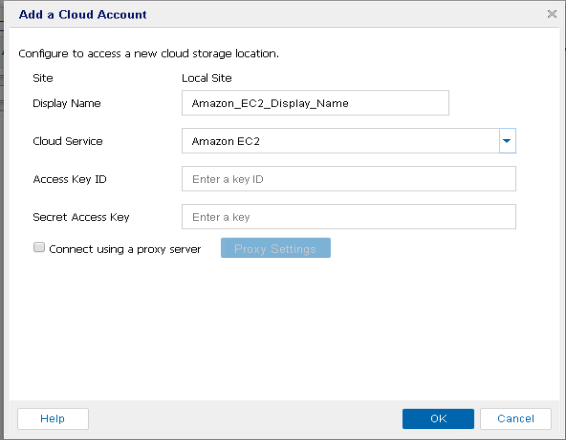Open the Help button

[x=53, y=419]
